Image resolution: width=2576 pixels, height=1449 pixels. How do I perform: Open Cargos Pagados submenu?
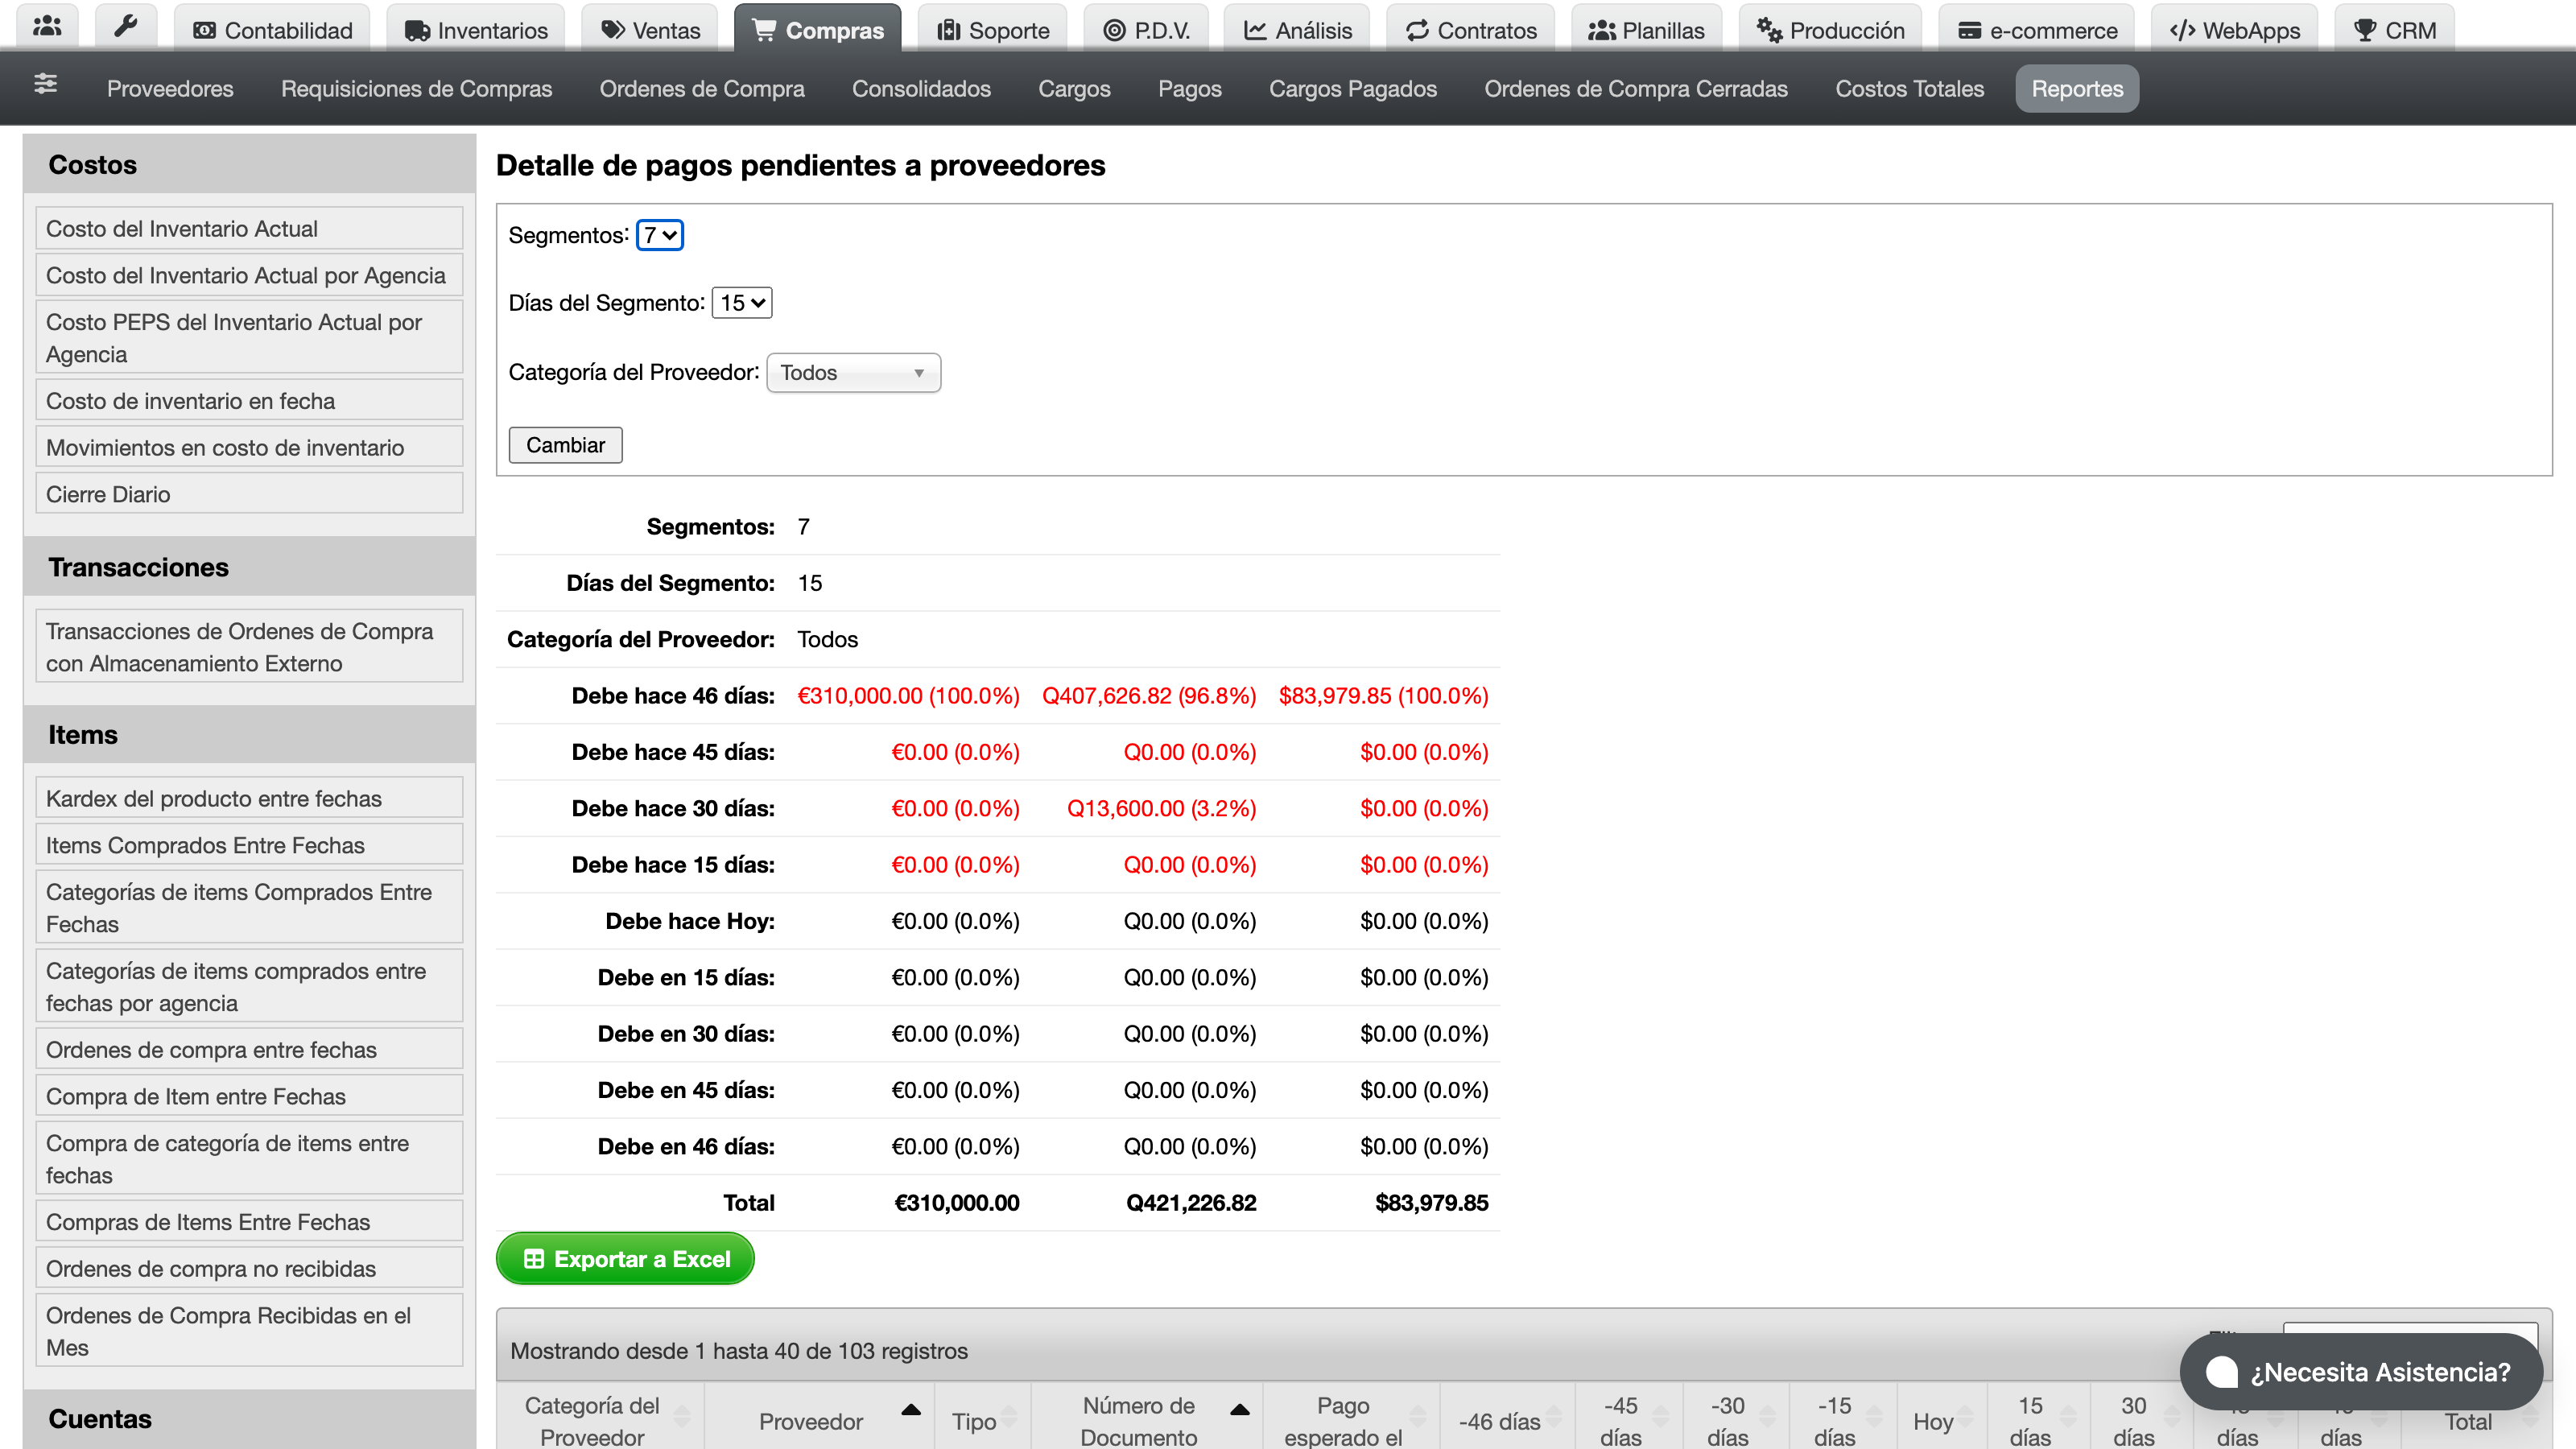click(1352, 88)
